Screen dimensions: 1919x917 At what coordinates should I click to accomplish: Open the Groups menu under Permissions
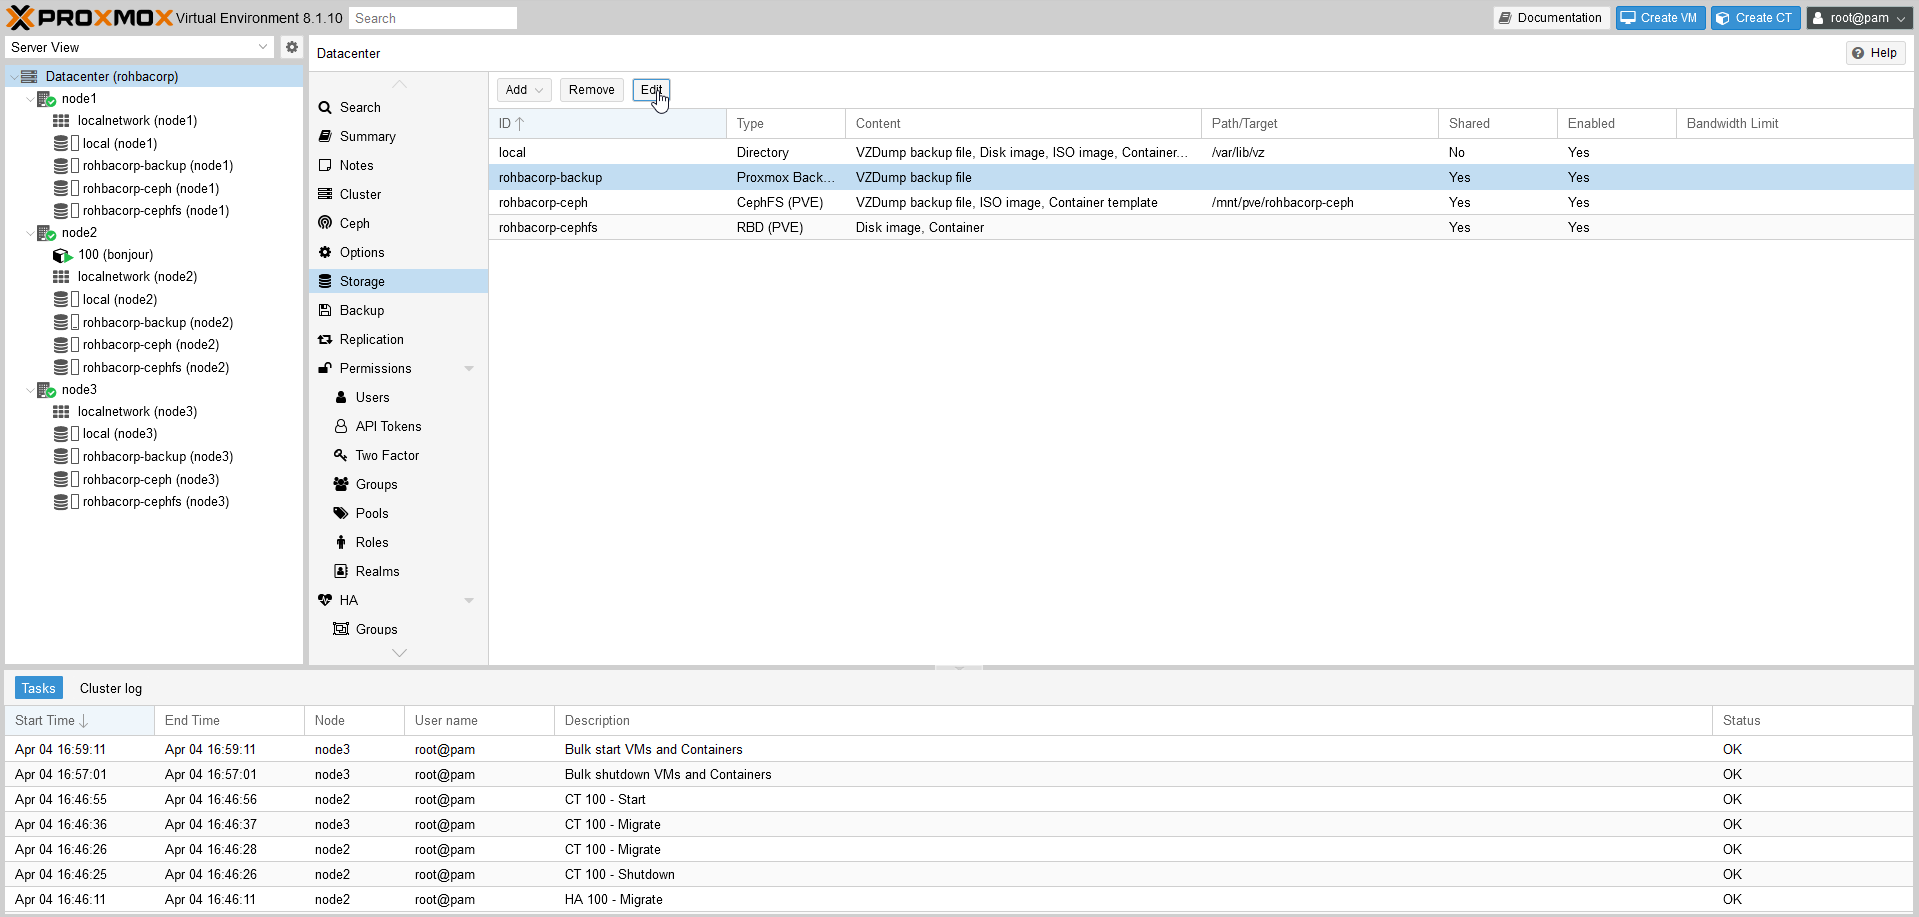(377, 485)
